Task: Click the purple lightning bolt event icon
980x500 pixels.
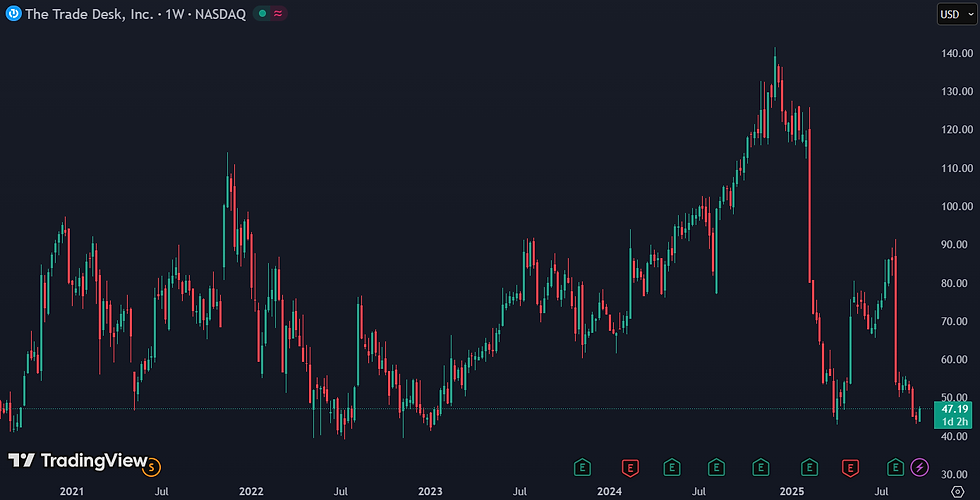Action: click(919, 466)
